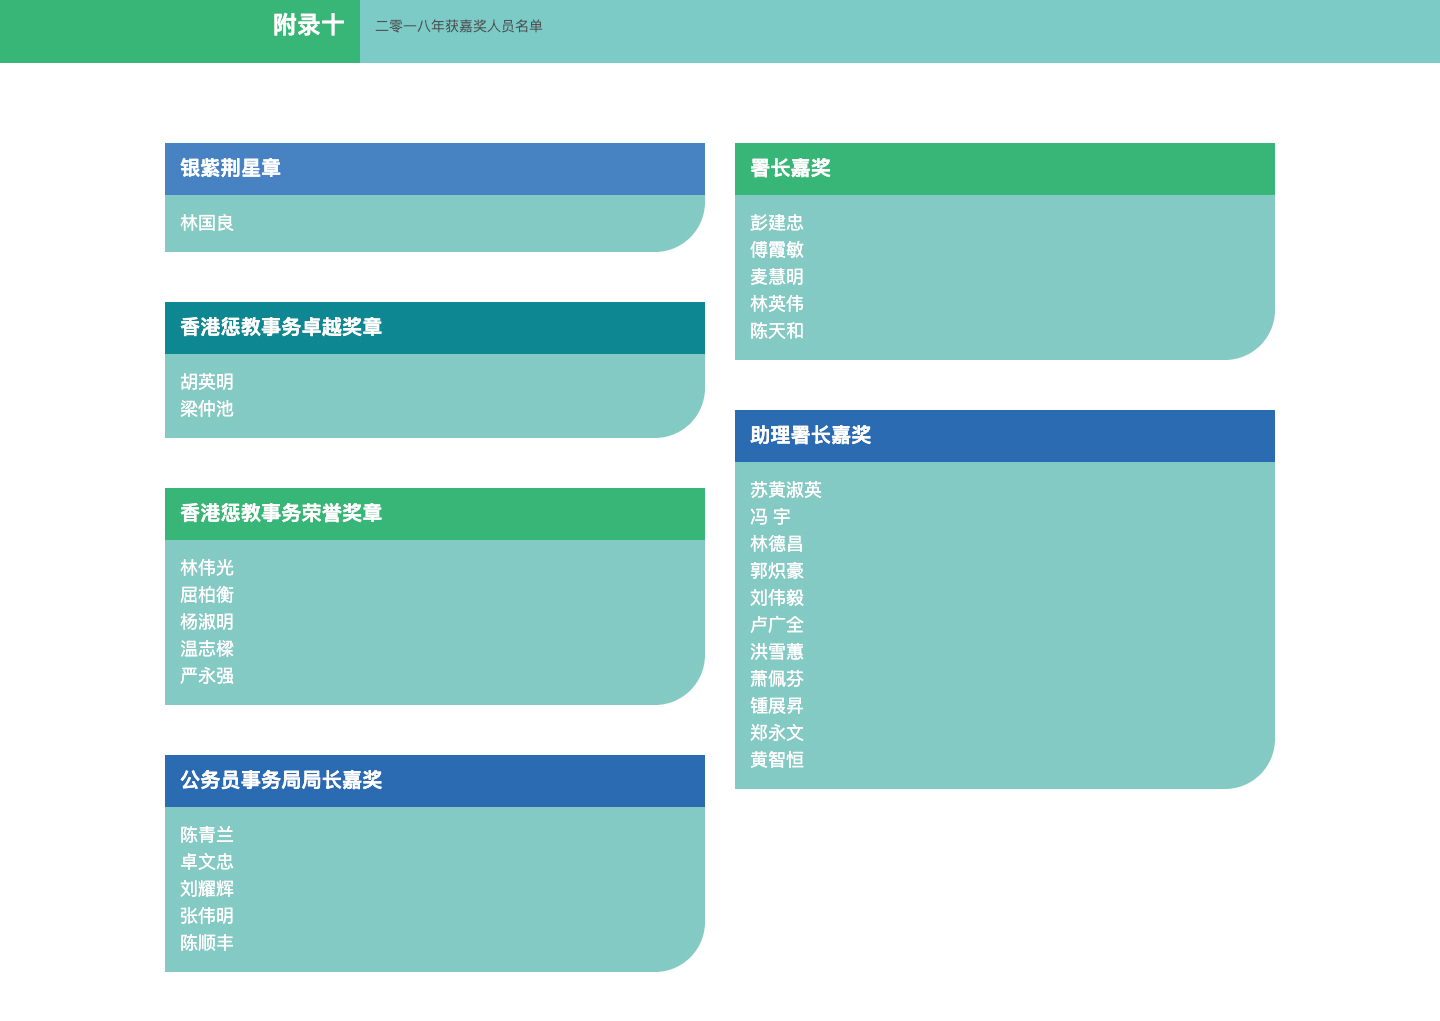The image size is (1440, 1021).
Task: Click the name 陈天和
Action: (x=777, y=331)
